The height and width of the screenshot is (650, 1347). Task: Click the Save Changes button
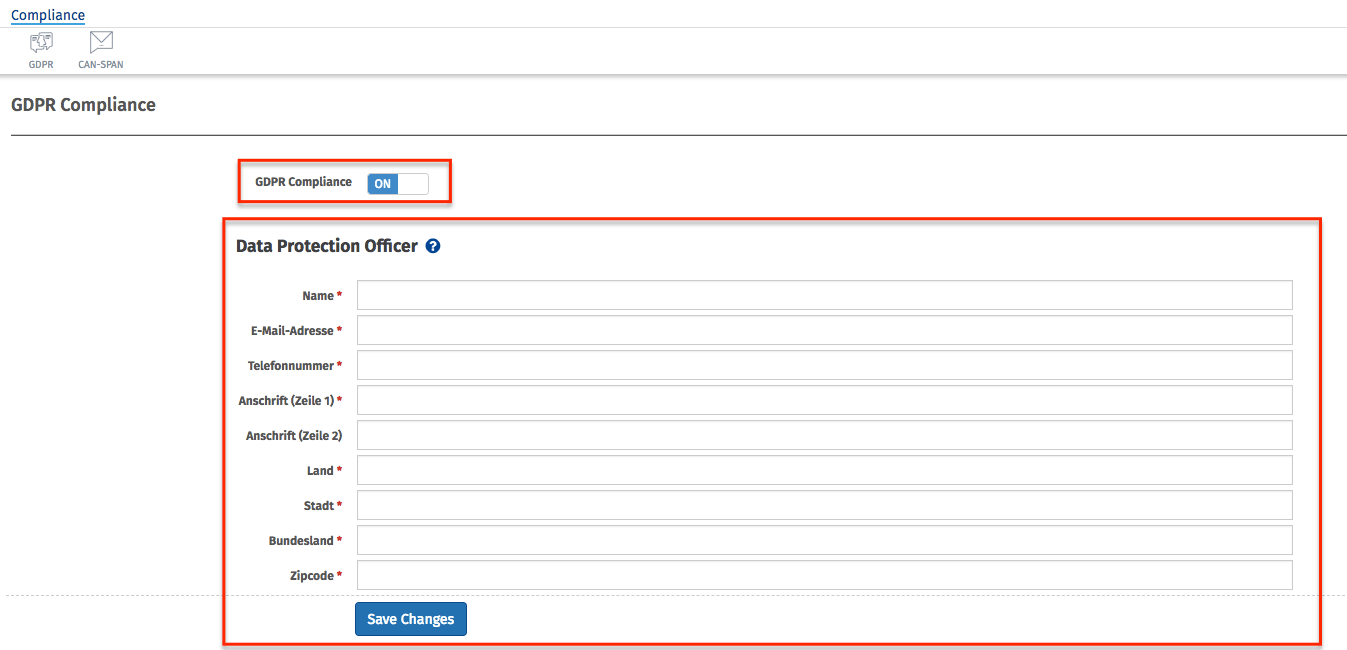tap(411, 619)
